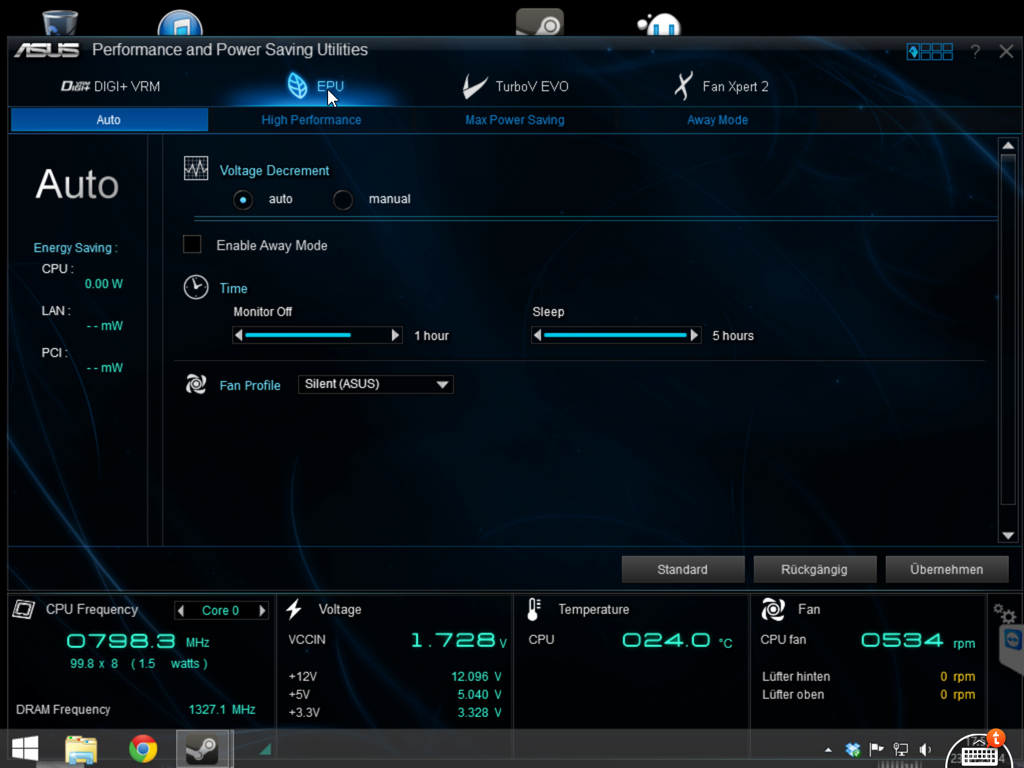Click the DRAM Frequency 1327.1 MHz value
The height and width of the screenshot is (768, 1024).
pos(222,709)
